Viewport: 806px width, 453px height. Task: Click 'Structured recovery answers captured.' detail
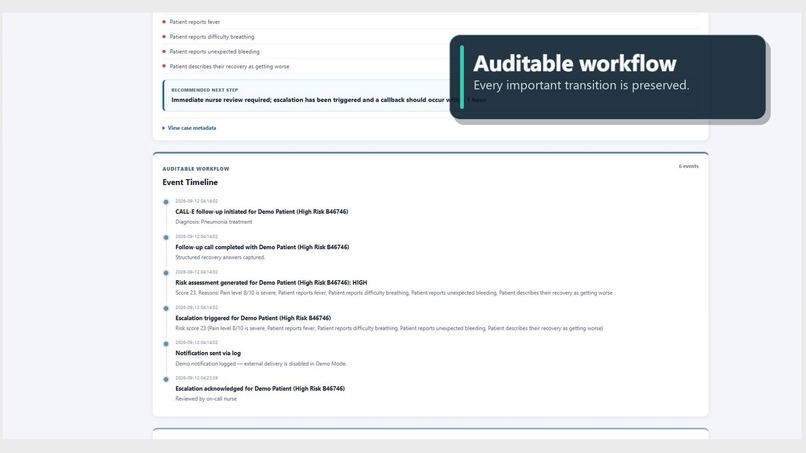pos(220,258)
